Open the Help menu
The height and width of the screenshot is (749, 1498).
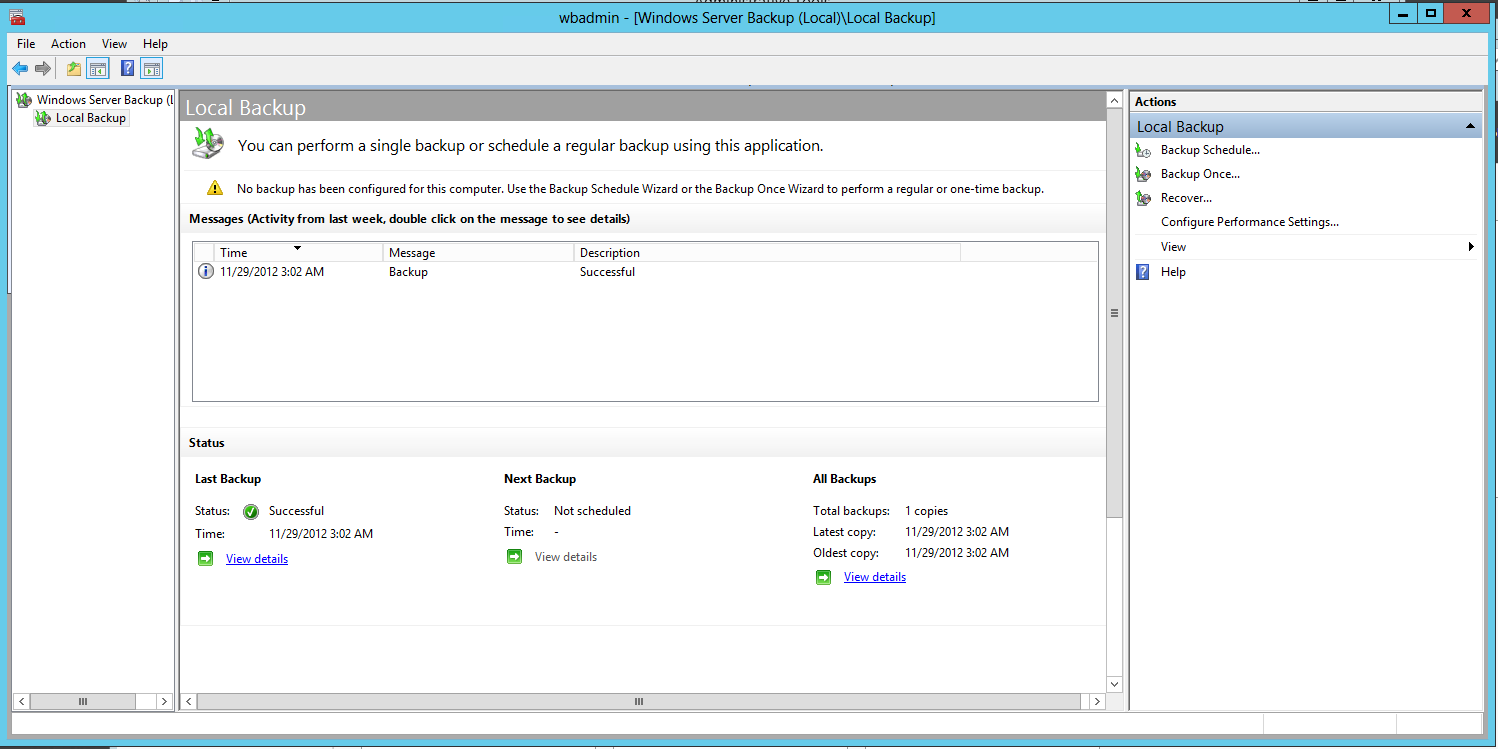pos(155,44)
